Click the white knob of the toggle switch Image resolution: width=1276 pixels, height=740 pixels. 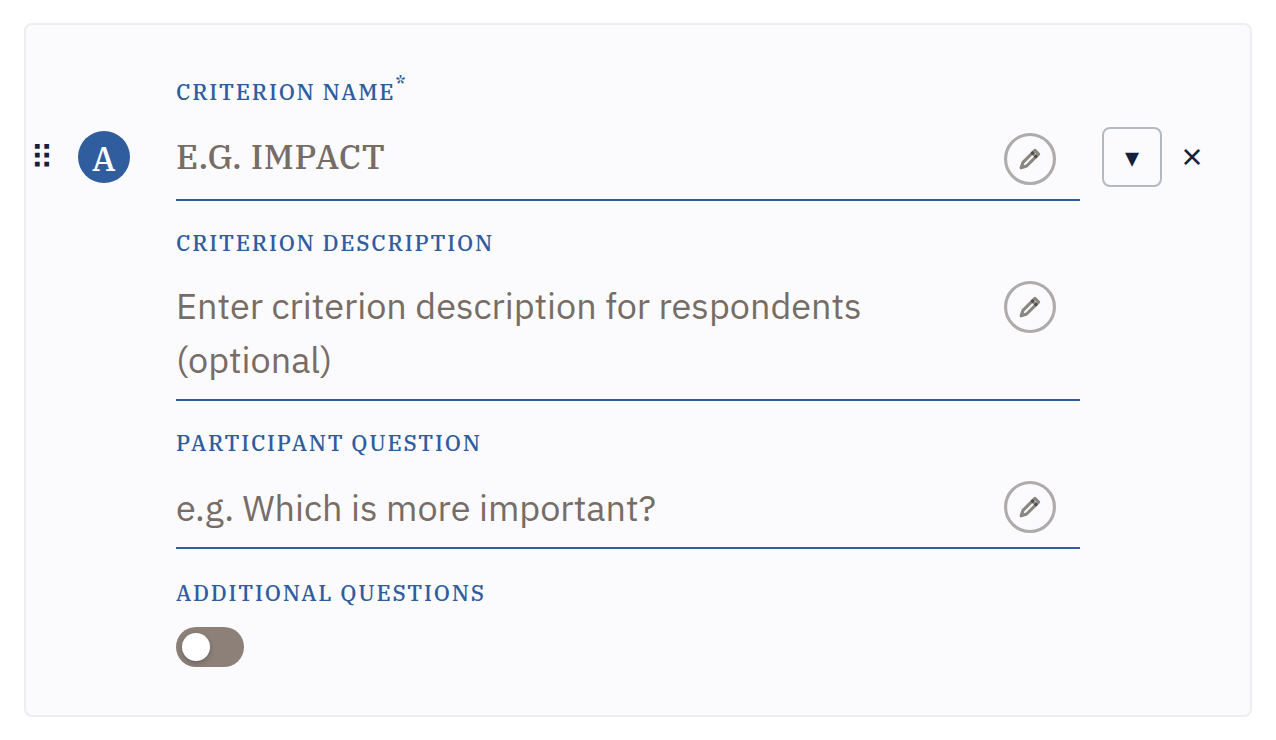[197, 647]
